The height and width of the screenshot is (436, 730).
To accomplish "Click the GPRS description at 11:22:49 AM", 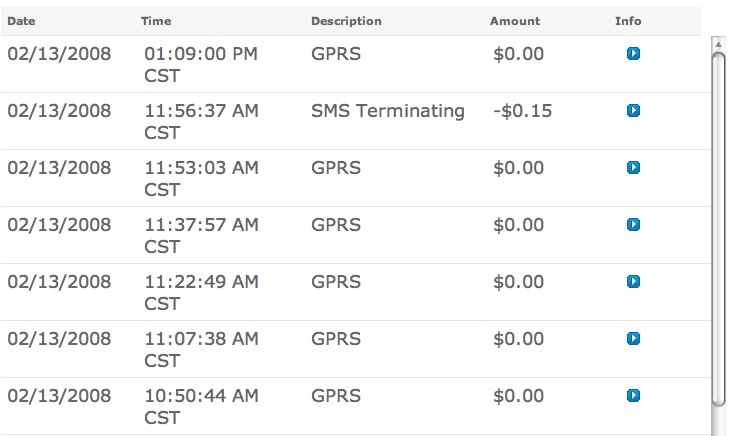I will 336,282.
